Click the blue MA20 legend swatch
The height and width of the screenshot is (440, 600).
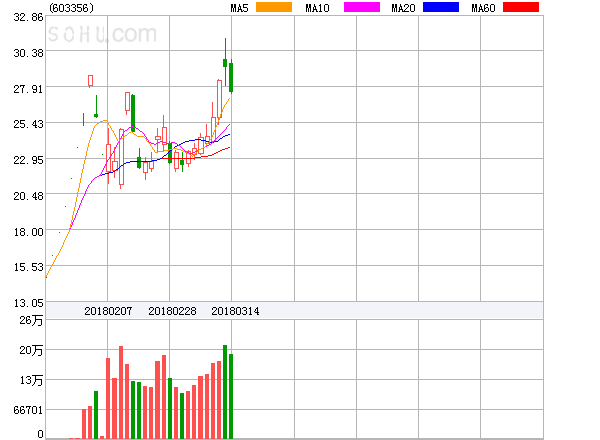pyautogui.click(x=441, y=7)
